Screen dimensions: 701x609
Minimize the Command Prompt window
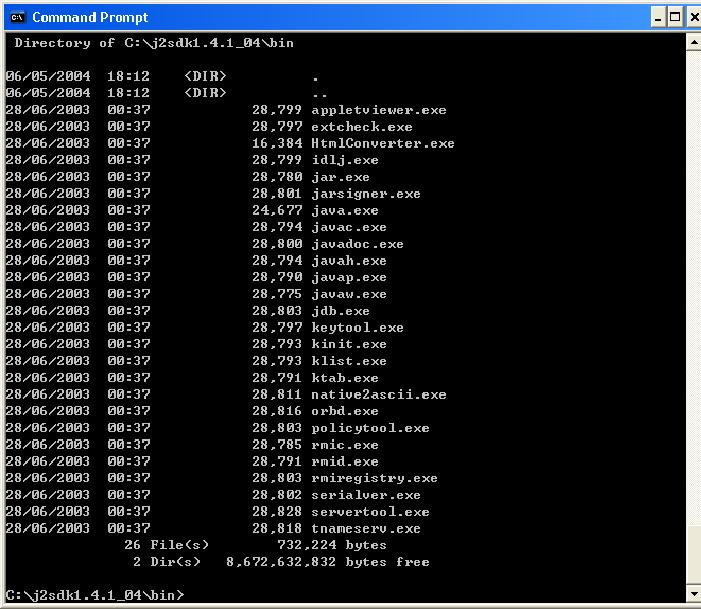(x=658, y=18)
